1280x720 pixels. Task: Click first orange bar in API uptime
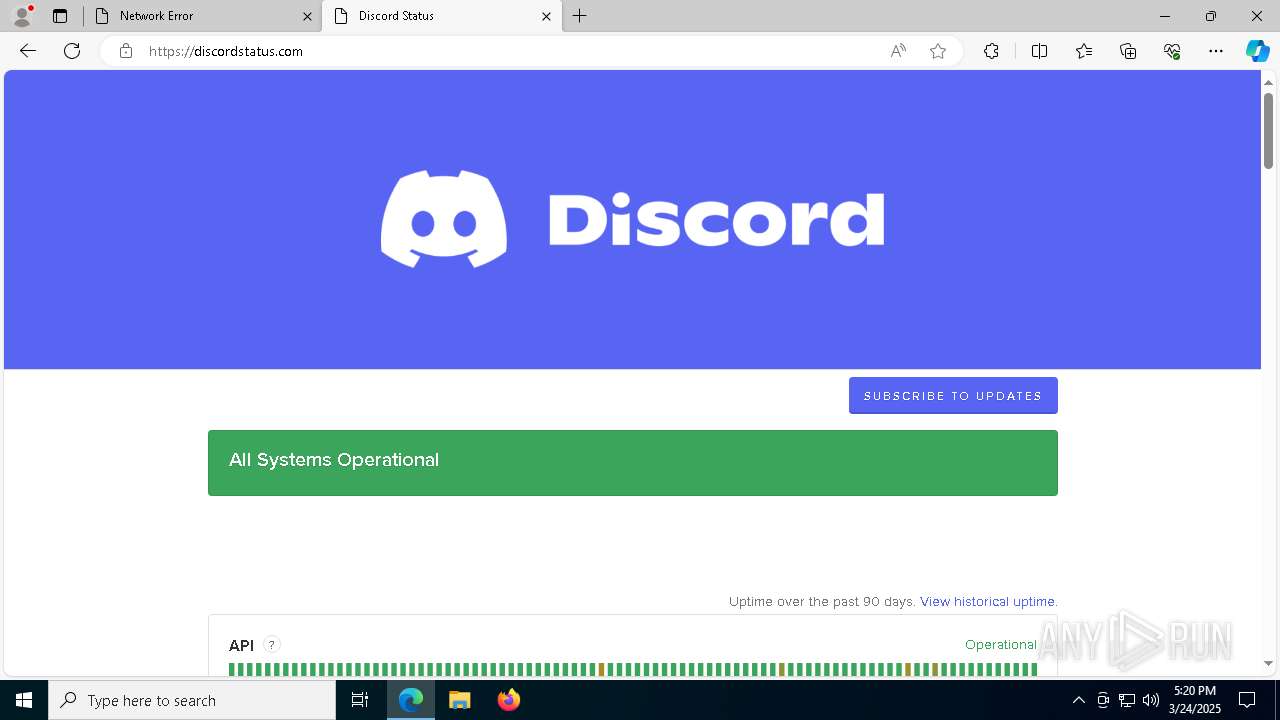coord(602,669)
